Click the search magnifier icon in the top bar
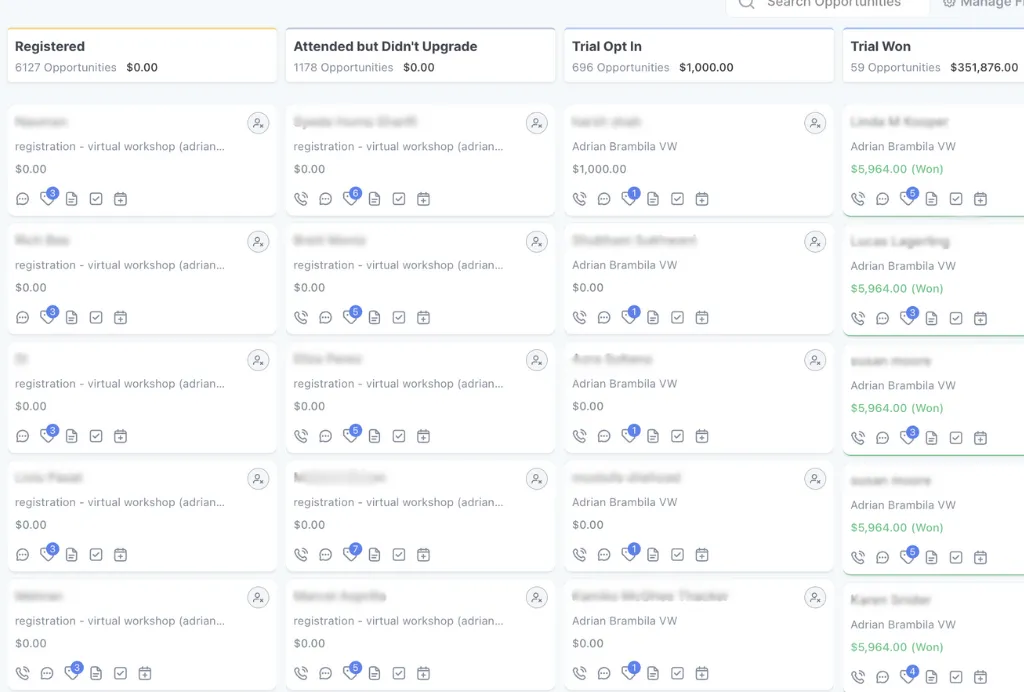Viewport: 1024px width, 692px height. pos(746,4)
